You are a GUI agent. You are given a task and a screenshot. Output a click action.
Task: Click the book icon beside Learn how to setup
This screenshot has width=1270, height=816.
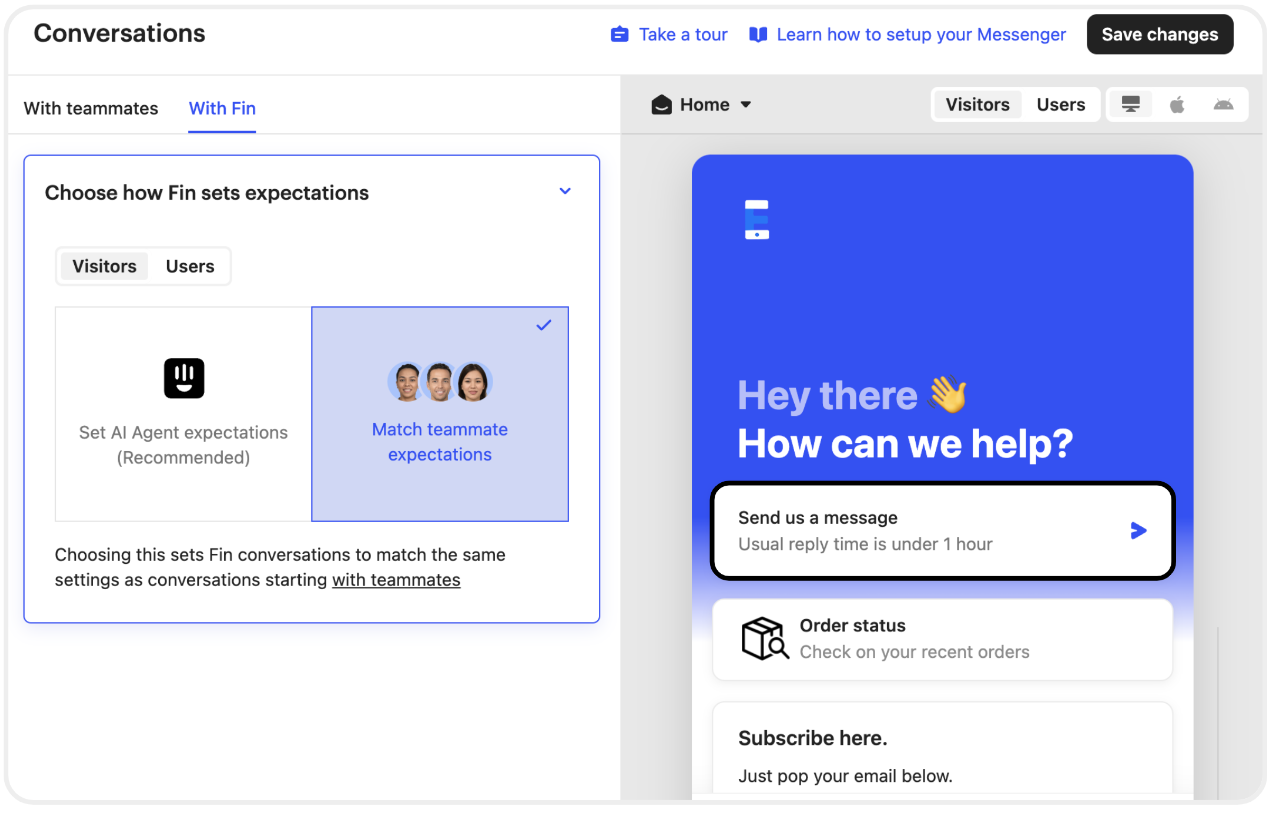pos(759,34)
